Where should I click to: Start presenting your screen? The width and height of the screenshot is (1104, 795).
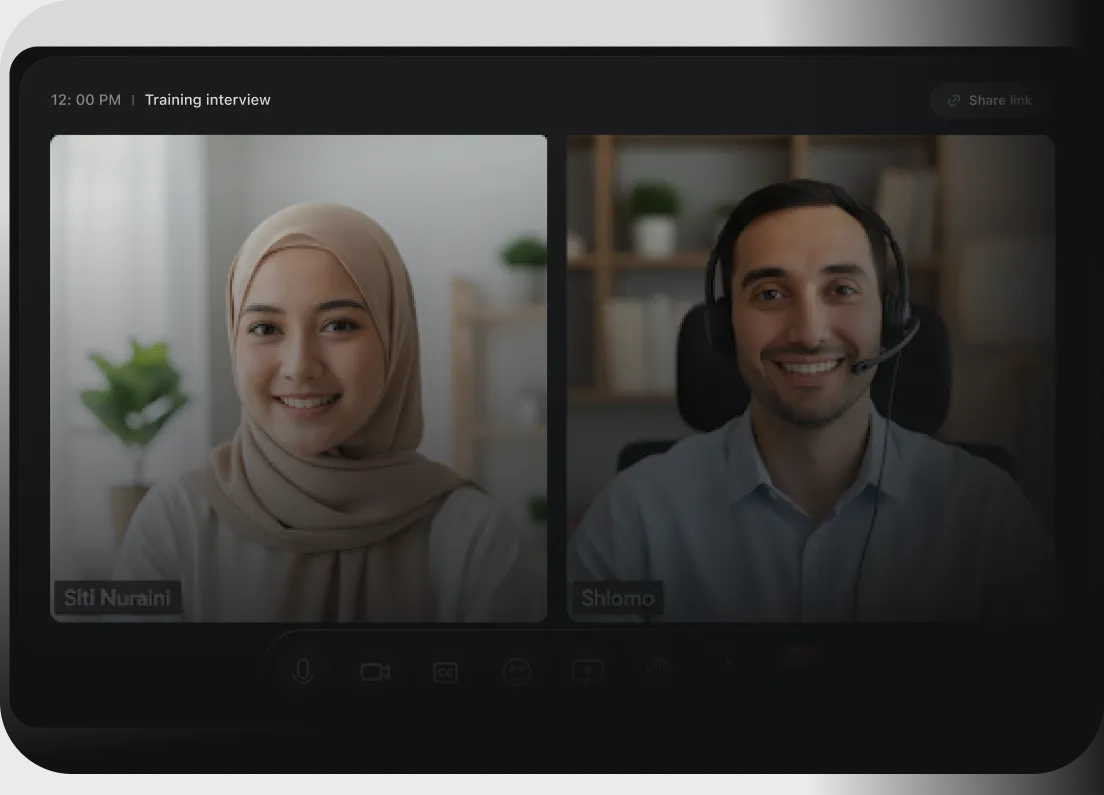(x=588, y=670)
